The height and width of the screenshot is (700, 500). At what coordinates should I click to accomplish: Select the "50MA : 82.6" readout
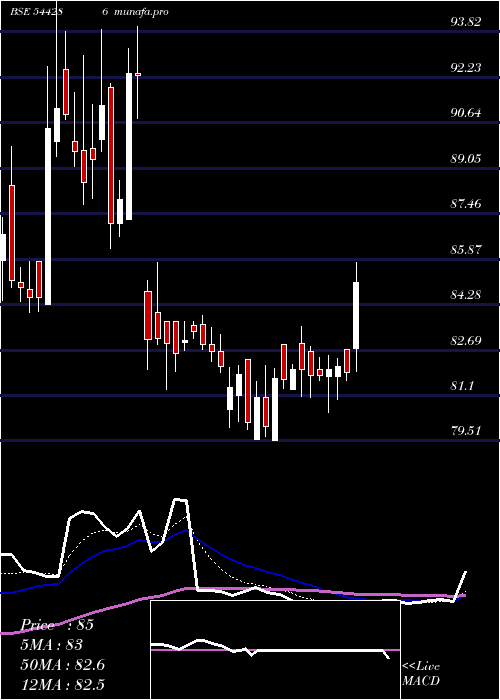tap(62, 665)
